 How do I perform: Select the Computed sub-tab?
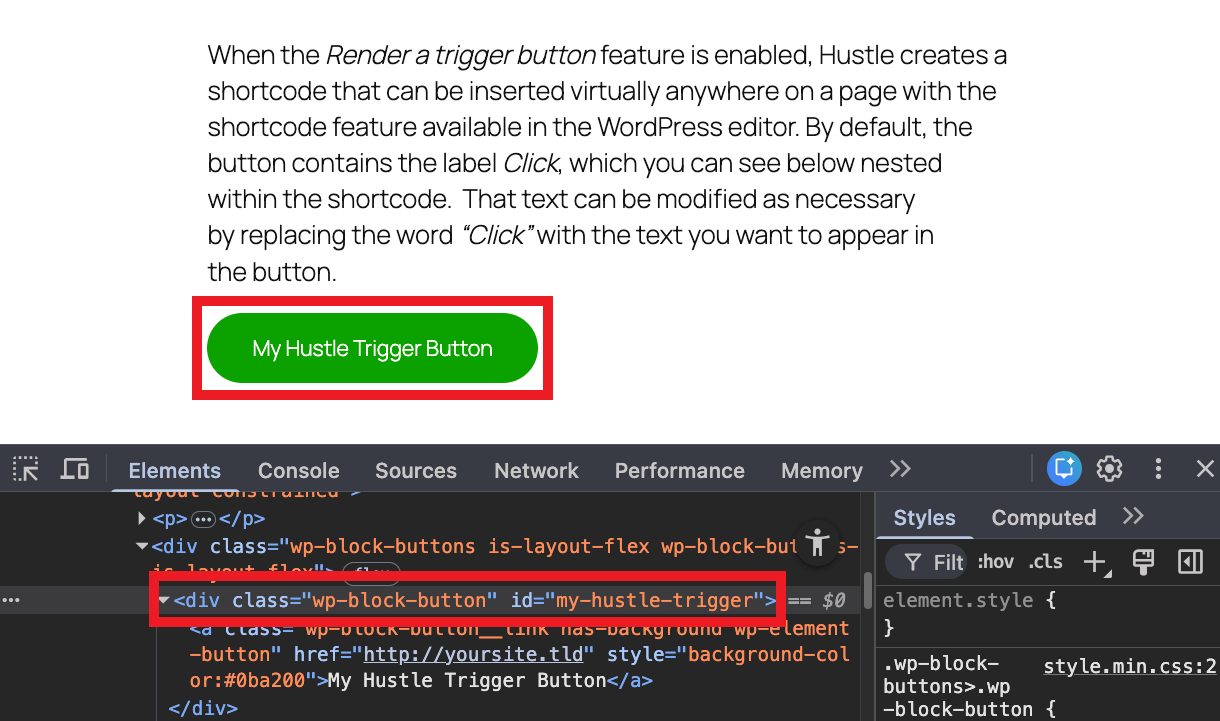(x=1044, y=517)
